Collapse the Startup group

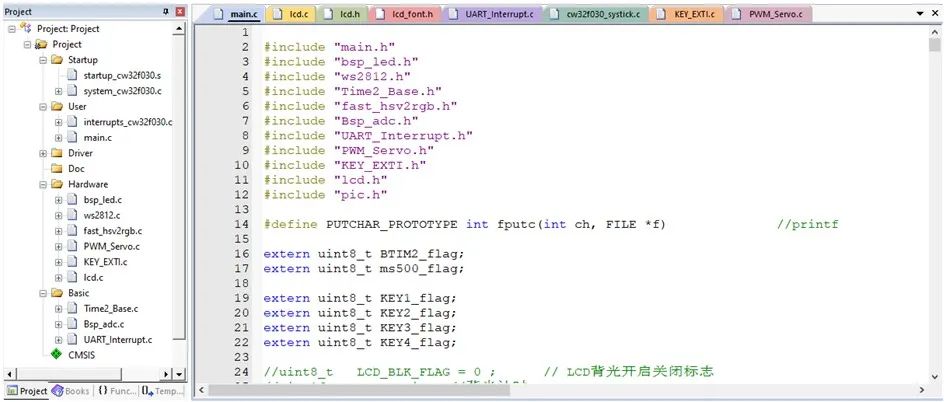coord(43,60)
